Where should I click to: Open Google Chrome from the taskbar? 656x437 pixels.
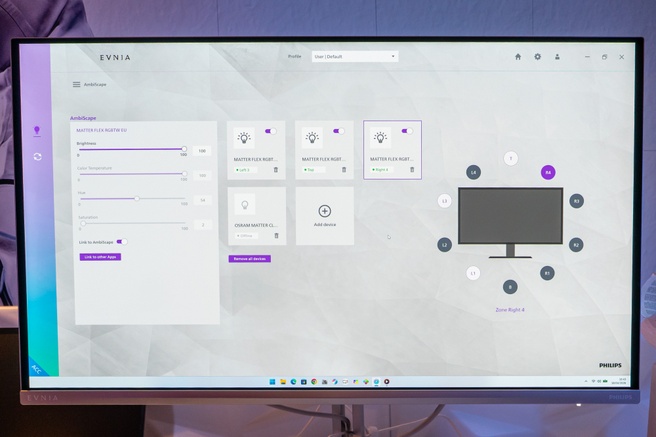pos(314,381)
